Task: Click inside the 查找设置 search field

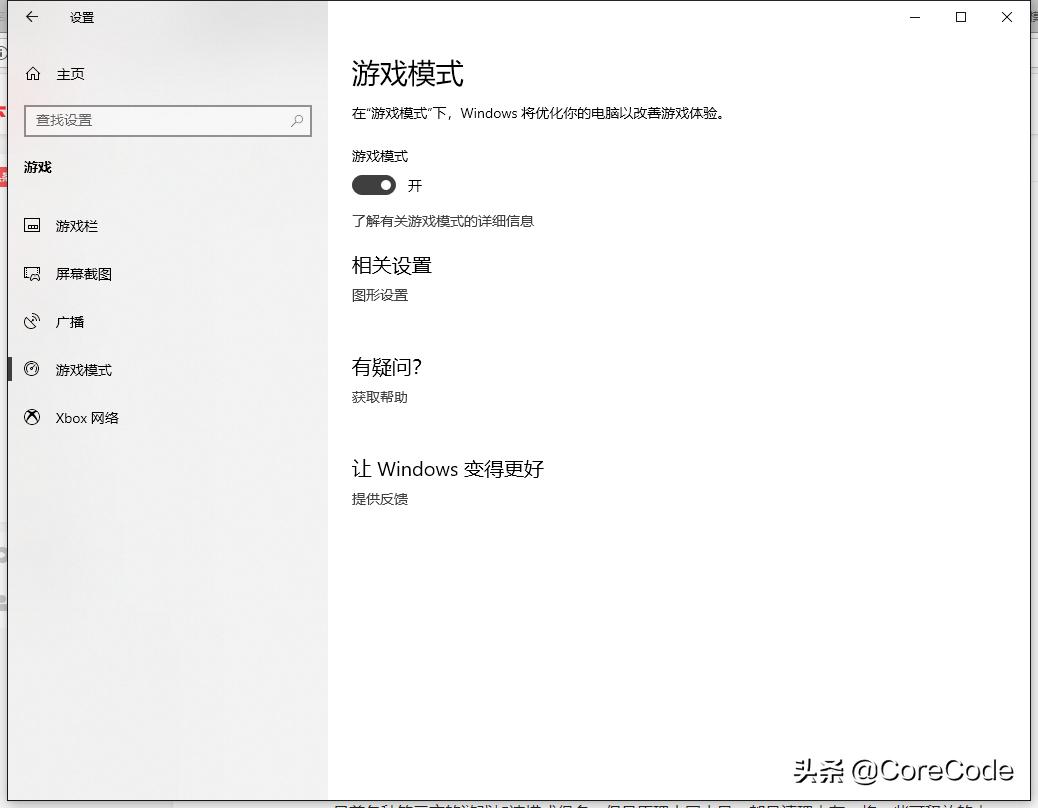Action: point(150,120)
